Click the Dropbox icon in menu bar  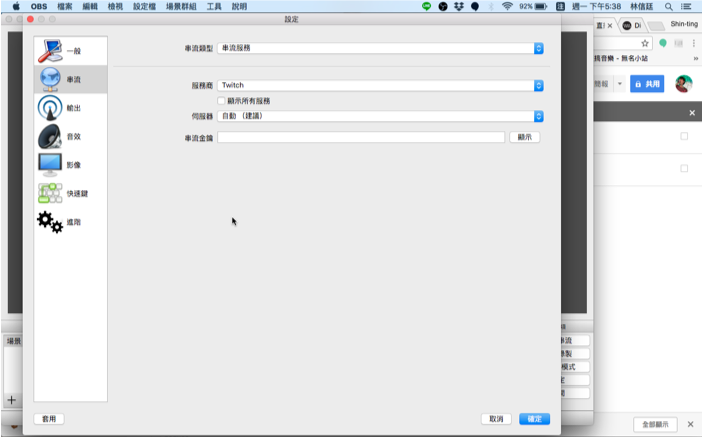pos(458,6)
